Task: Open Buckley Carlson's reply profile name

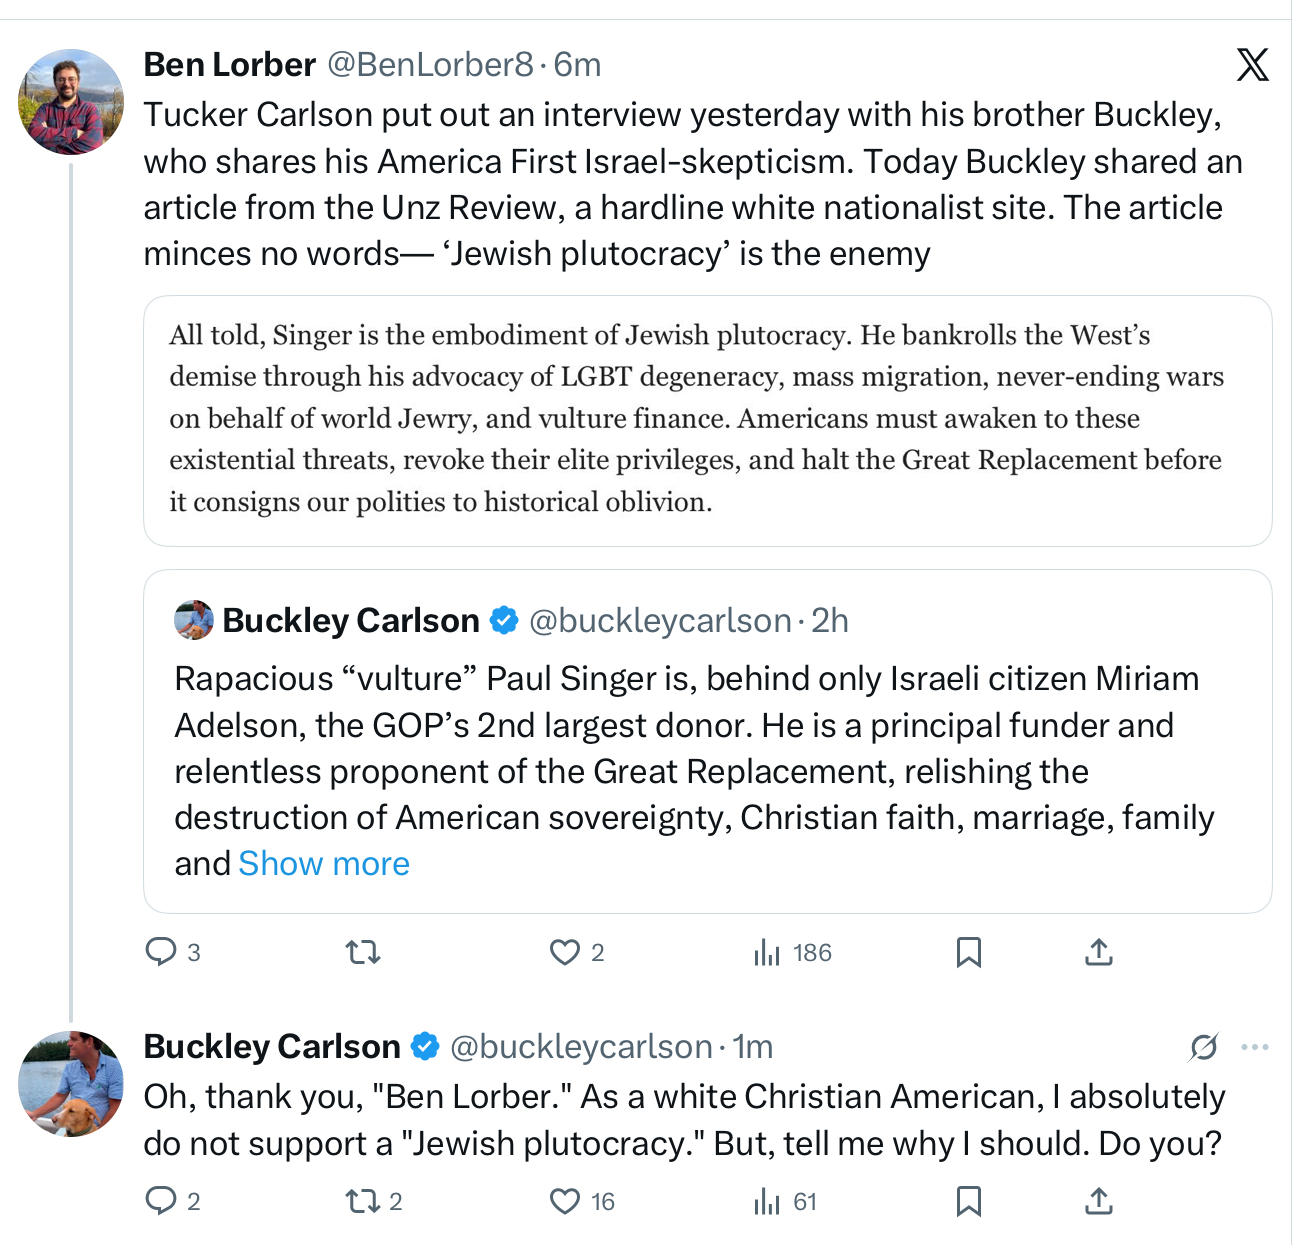Action: pyautogui.click(x=272, y=1046)
